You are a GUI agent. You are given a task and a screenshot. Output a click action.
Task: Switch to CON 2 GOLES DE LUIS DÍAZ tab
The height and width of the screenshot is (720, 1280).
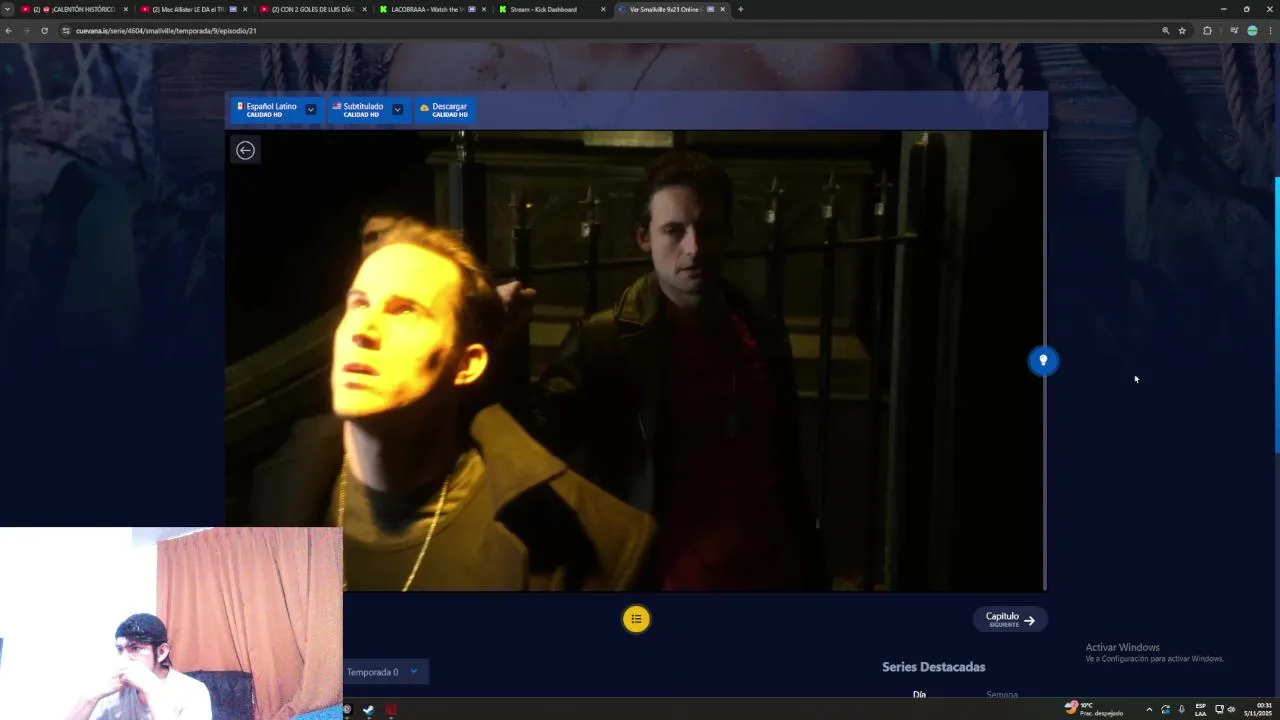(313, 9)
